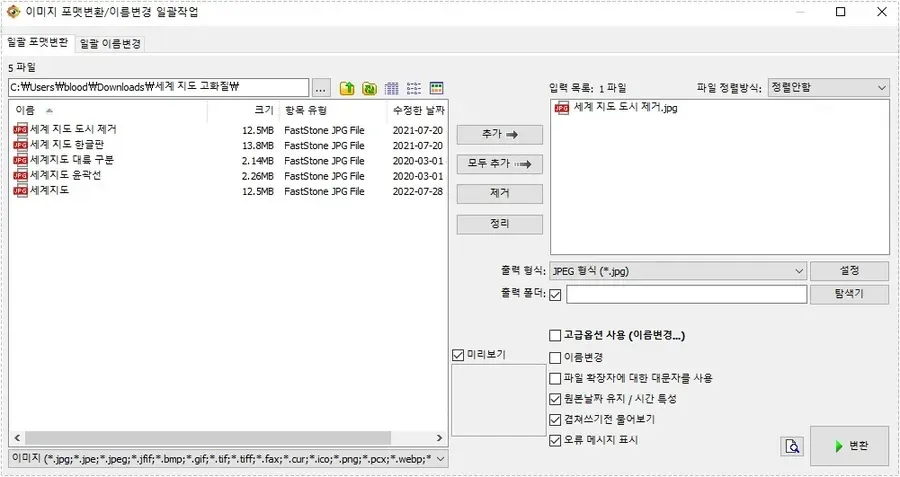
Task: Open output format 설정 button
Action: pos(849,271)
